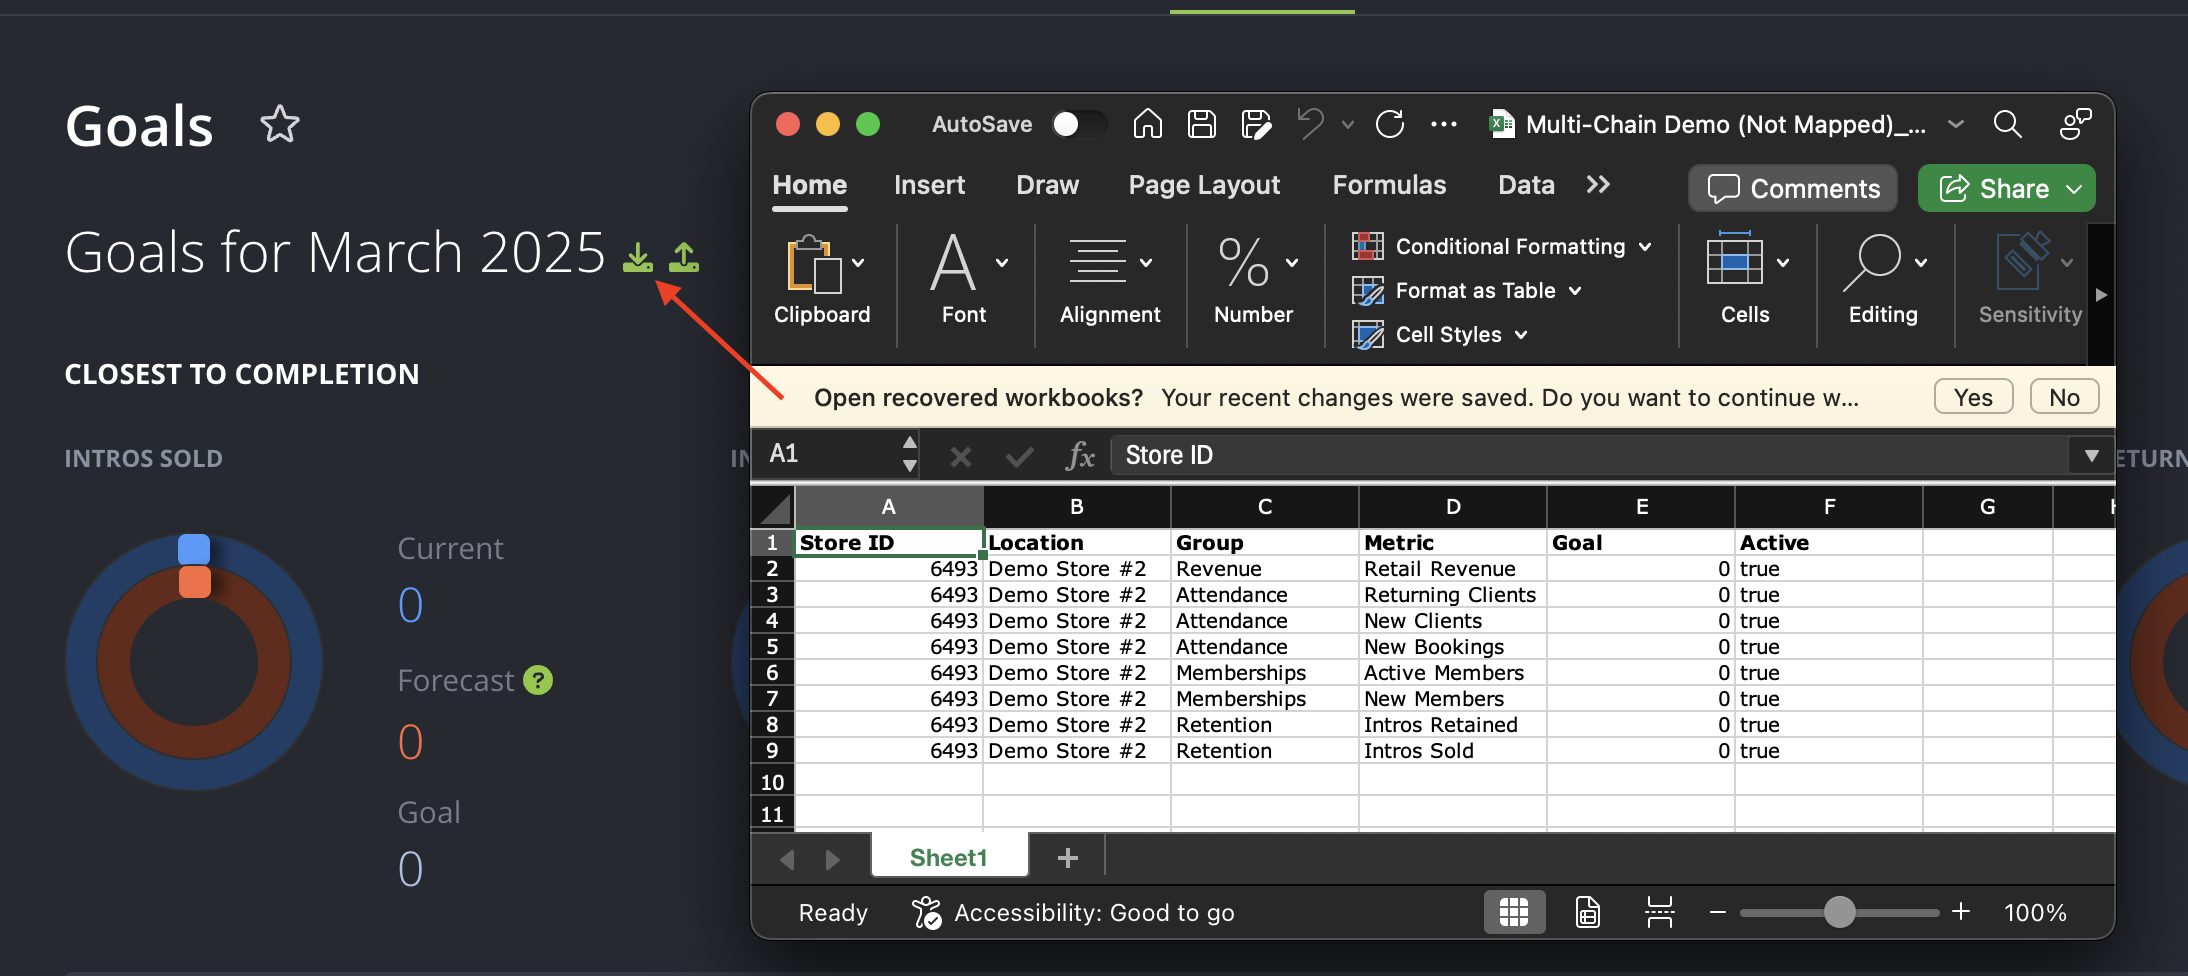Viewport: 2188px width, 976px height.
Task: Open the Page Layout ribbon tab
Action: point(1204,185)
